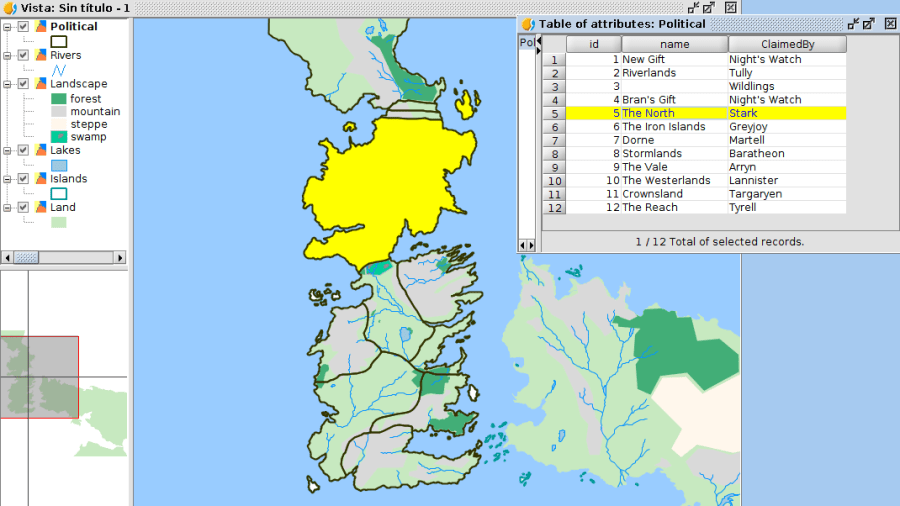Collapse the Land layer tree node
900x506 pixels.
(x=8, y=208)
